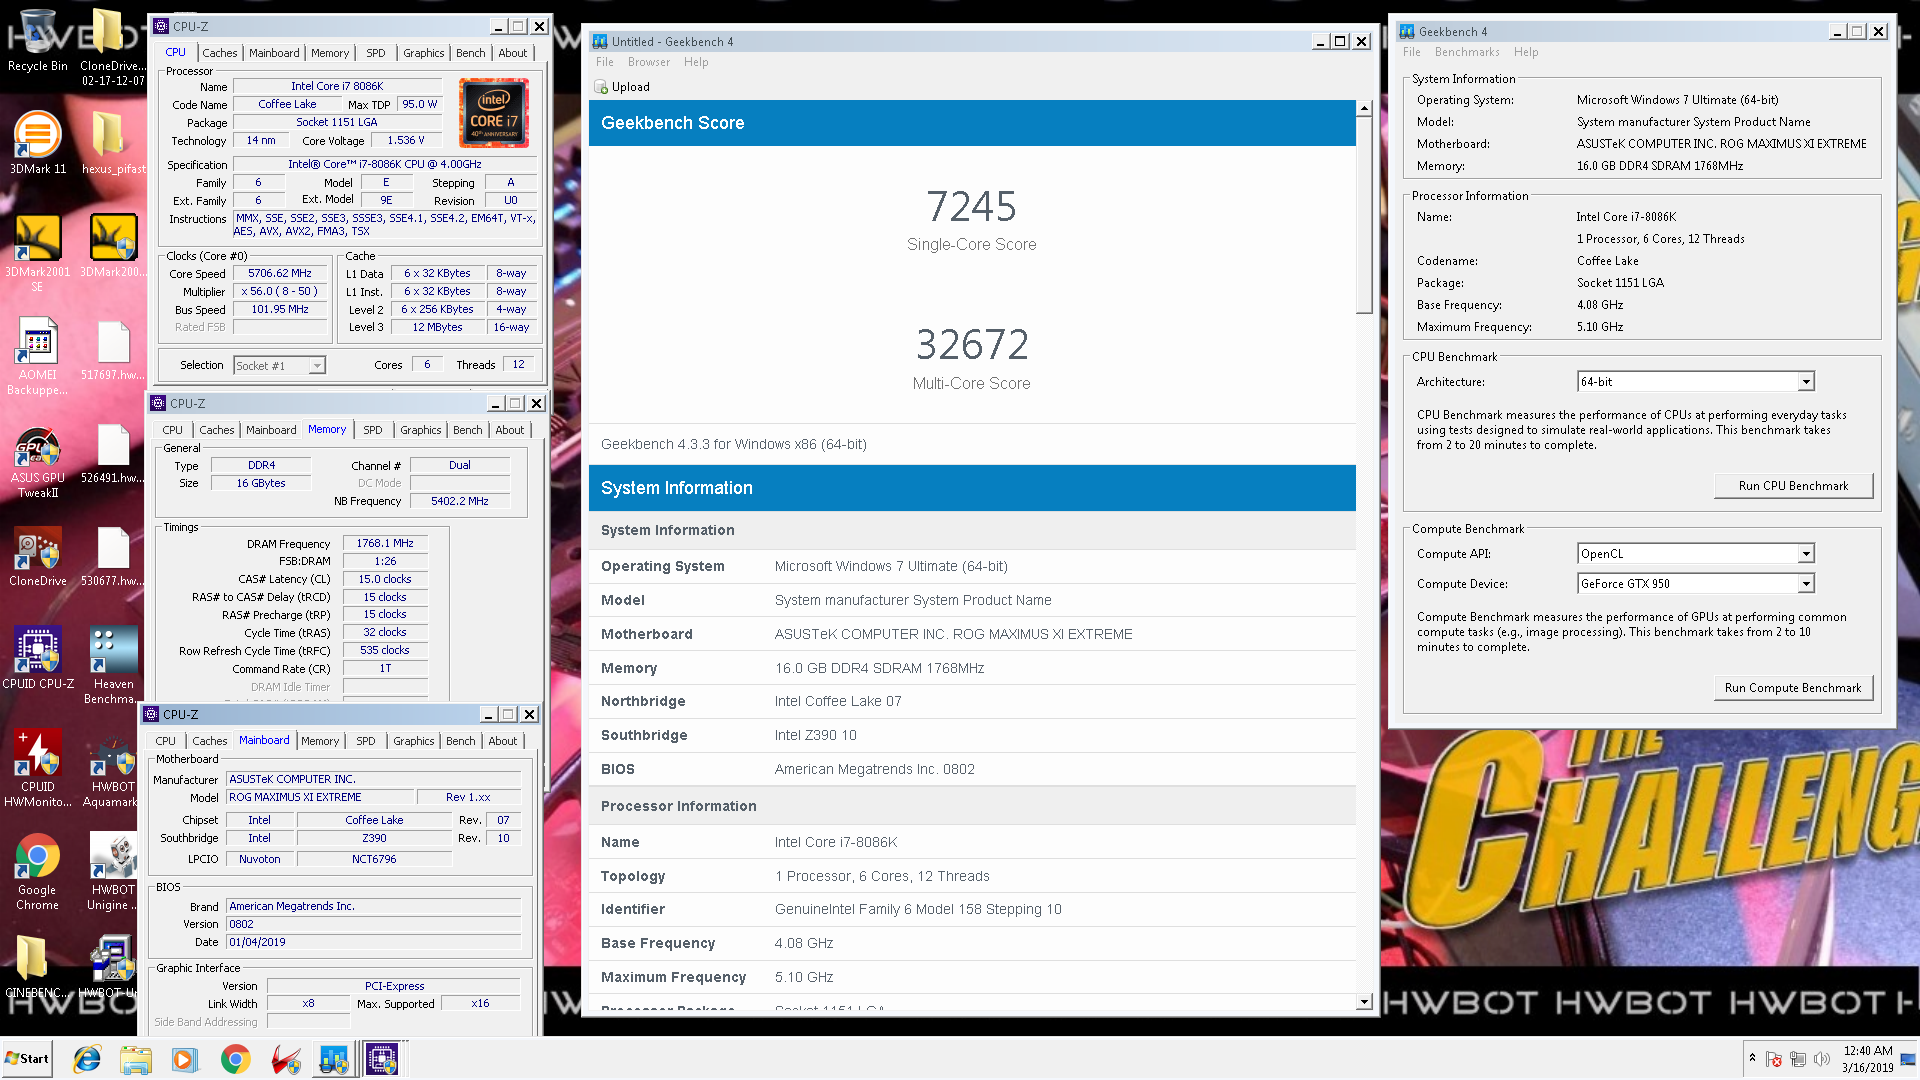The height and width of the screenshot is (1080, 1920).
Task: Open Internet Explorer from the taskbar
Action: pos(88,1059)
